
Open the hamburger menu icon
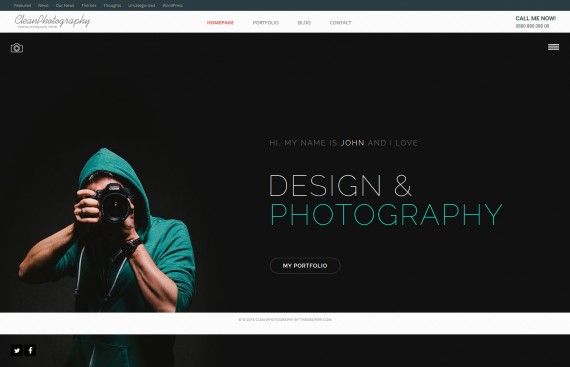553,47
